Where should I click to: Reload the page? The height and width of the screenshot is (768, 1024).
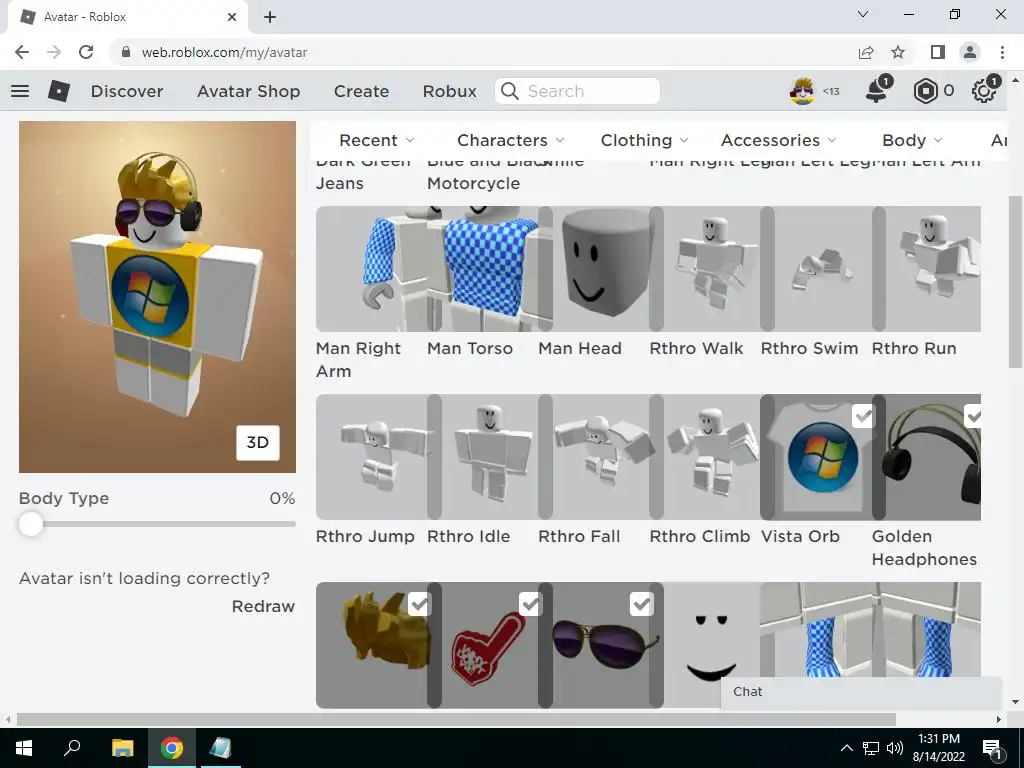(86, 52)
